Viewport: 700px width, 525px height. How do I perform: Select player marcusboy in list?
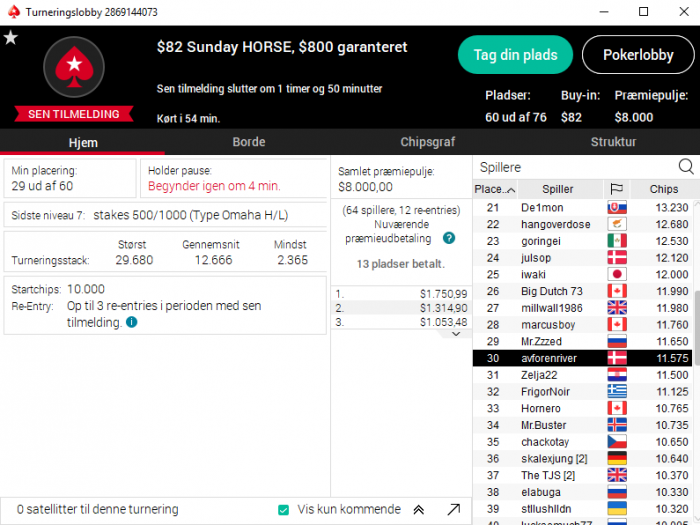pos(548,325)
